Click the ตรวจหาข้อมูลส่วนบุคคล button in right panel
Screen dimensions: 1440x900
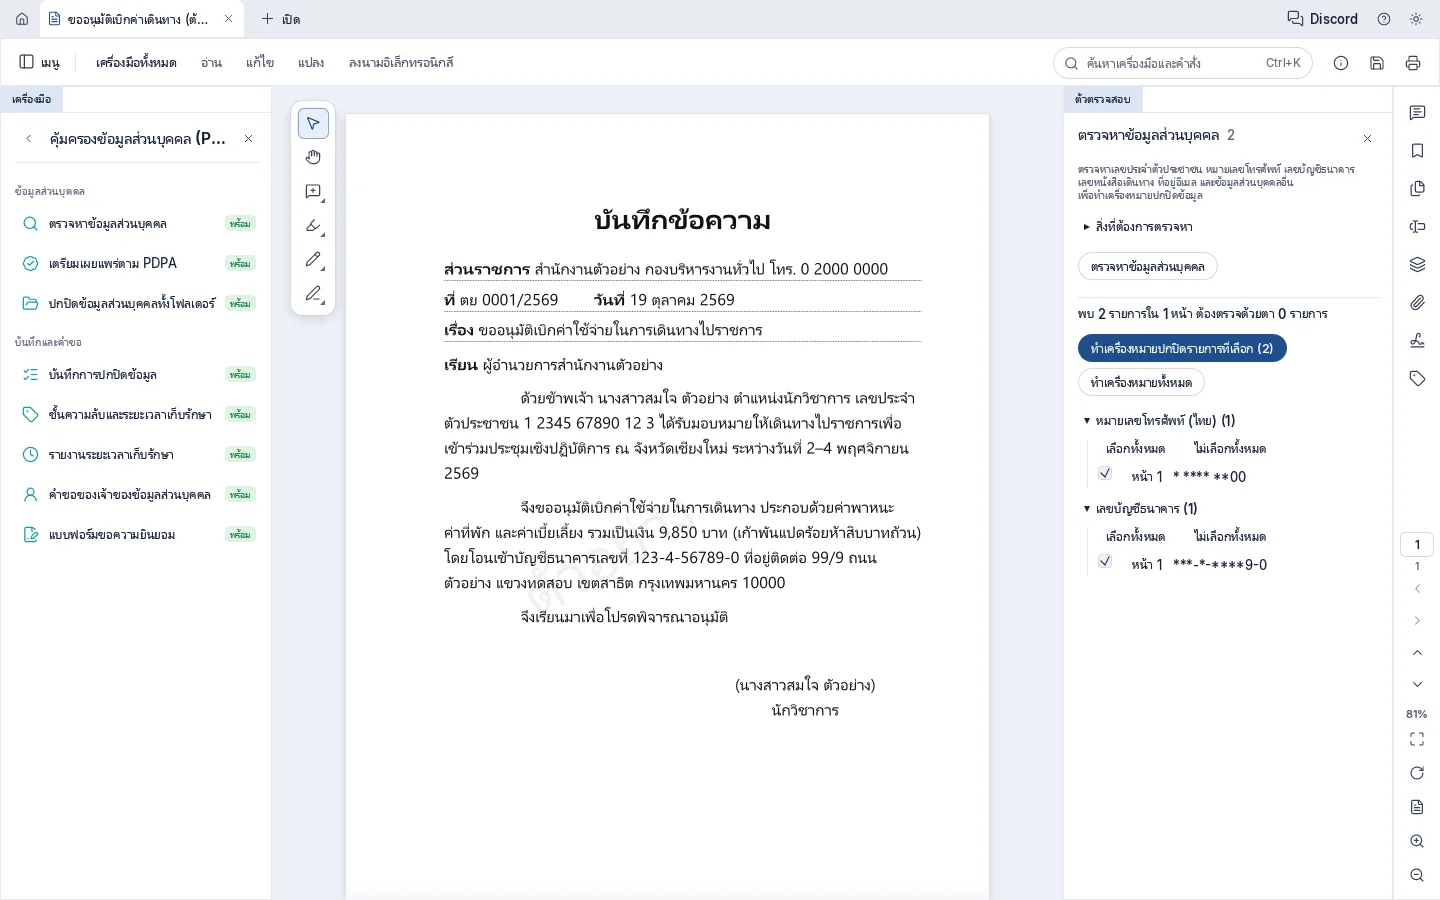pos(1148,267)
